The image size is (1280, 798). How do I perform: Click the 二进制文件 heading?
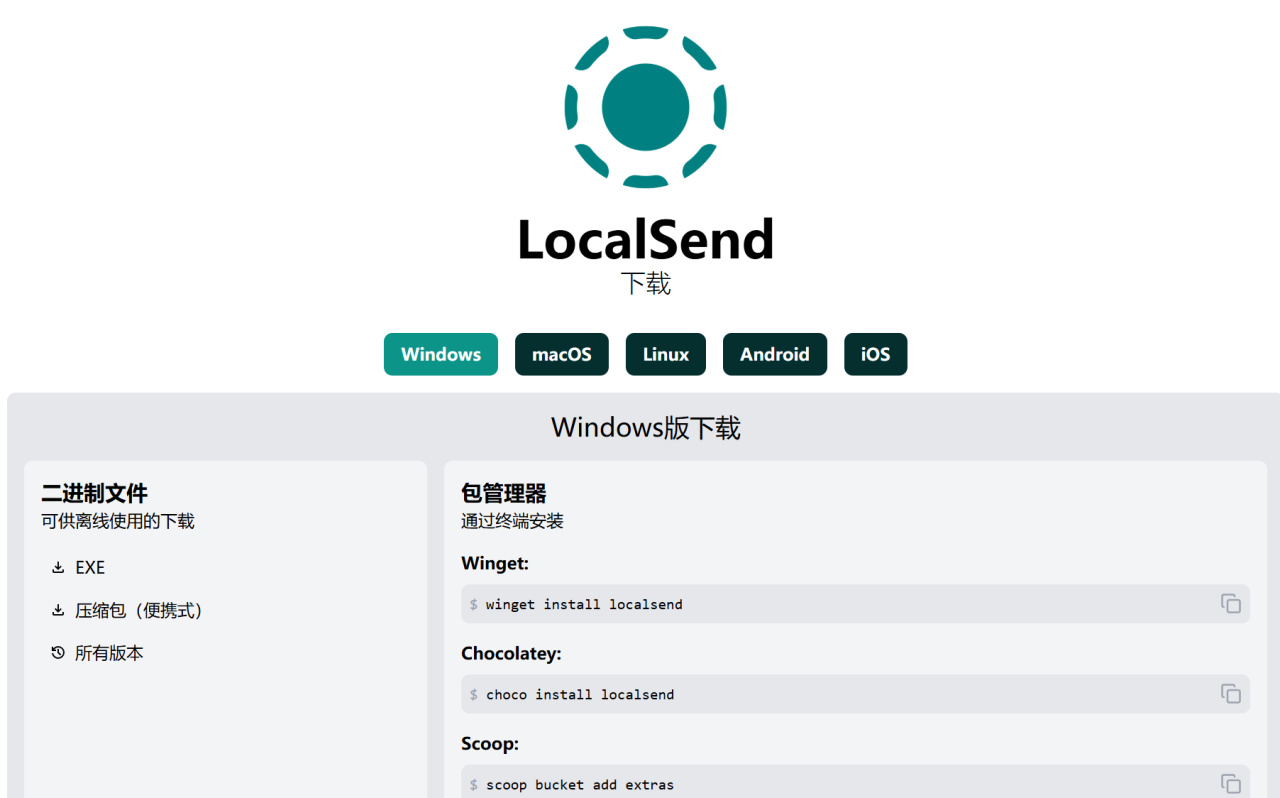(94, 493)
